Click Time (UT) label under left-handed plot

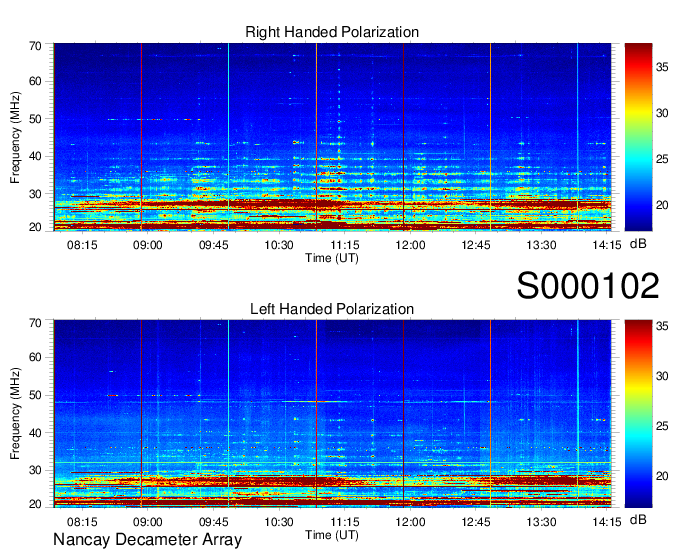point(332,535)
